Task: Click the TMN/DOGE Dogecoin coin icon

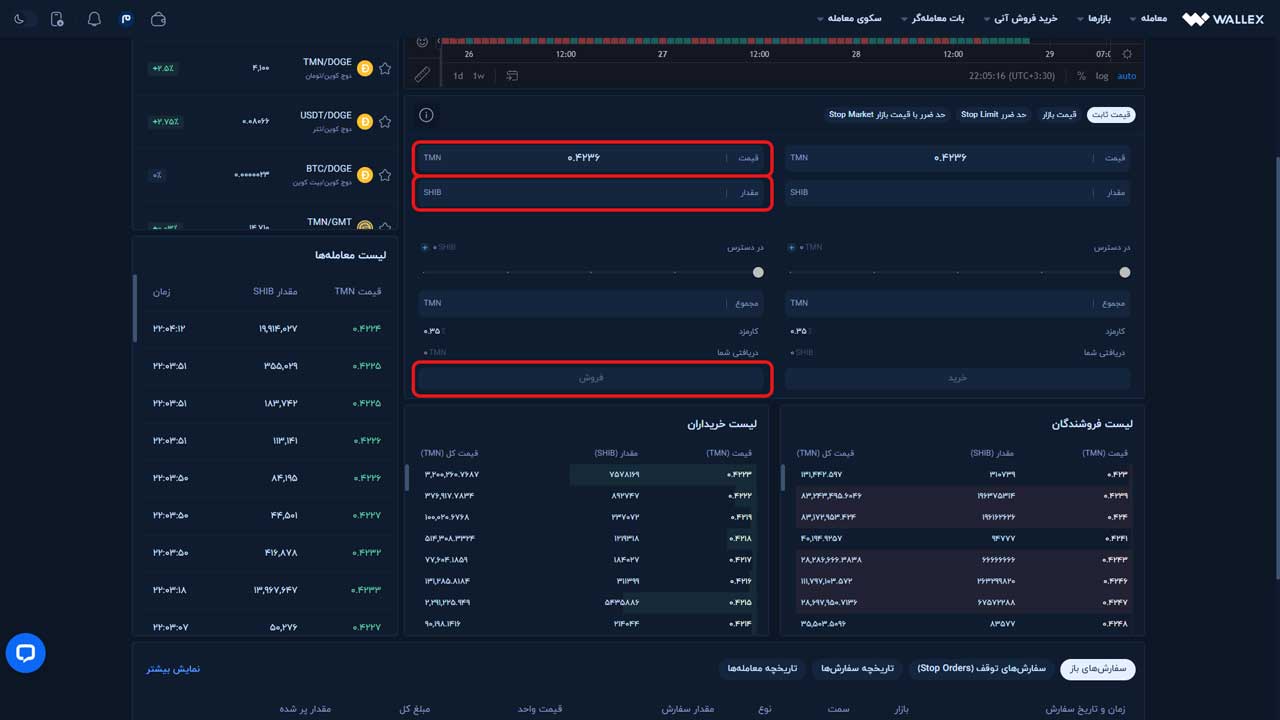Action: click(365, 68)
